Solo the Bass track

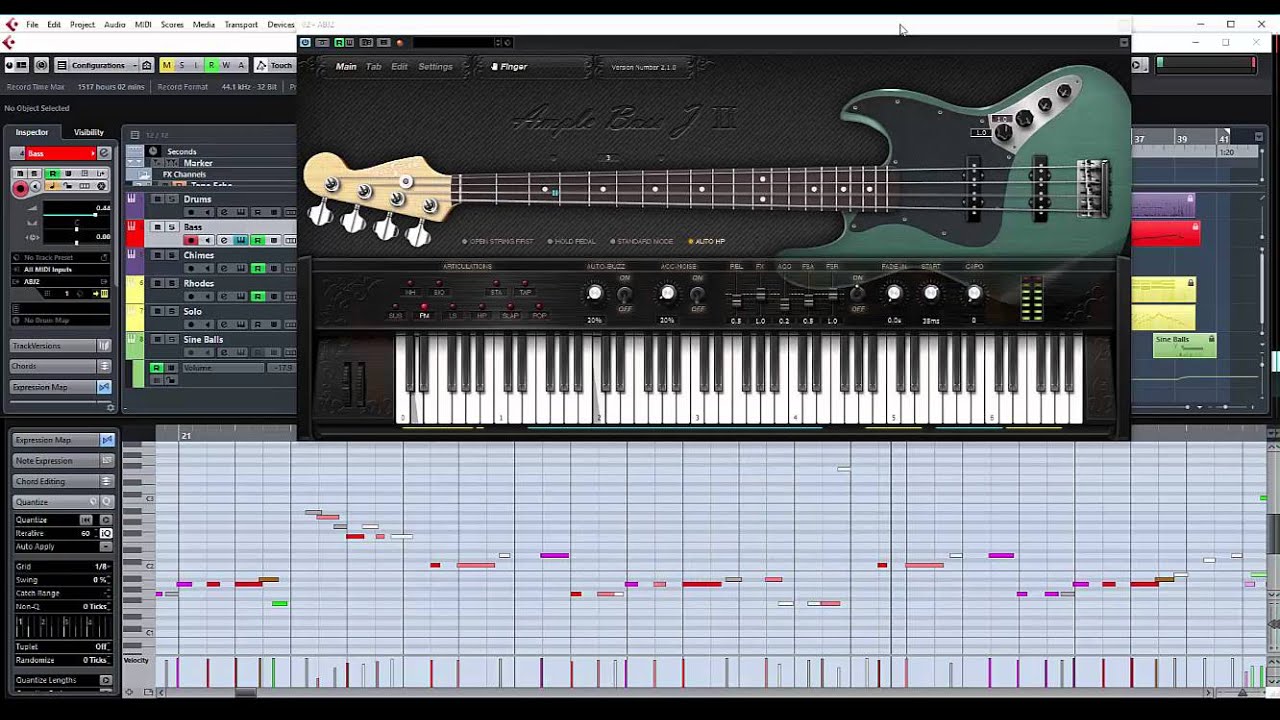coord(171,227)
